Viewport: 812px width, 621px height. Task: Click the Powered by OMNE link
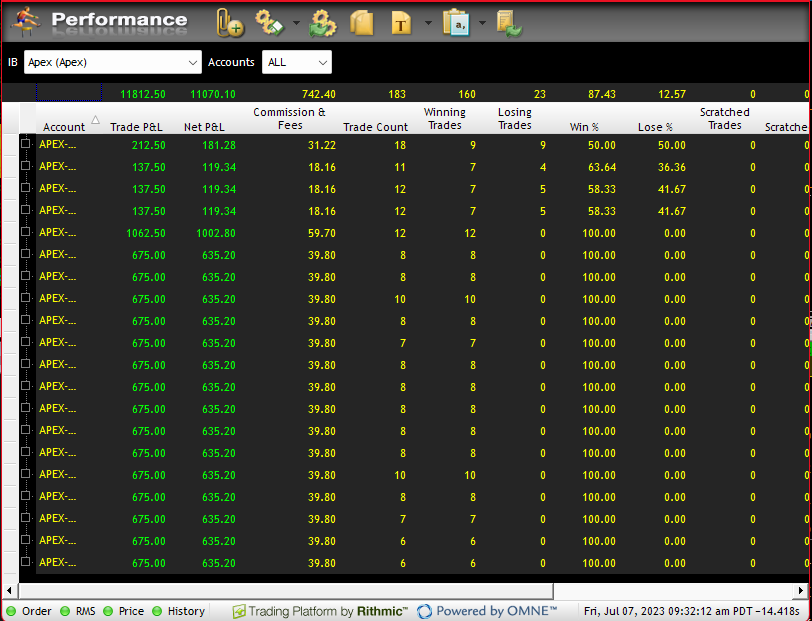486,611
